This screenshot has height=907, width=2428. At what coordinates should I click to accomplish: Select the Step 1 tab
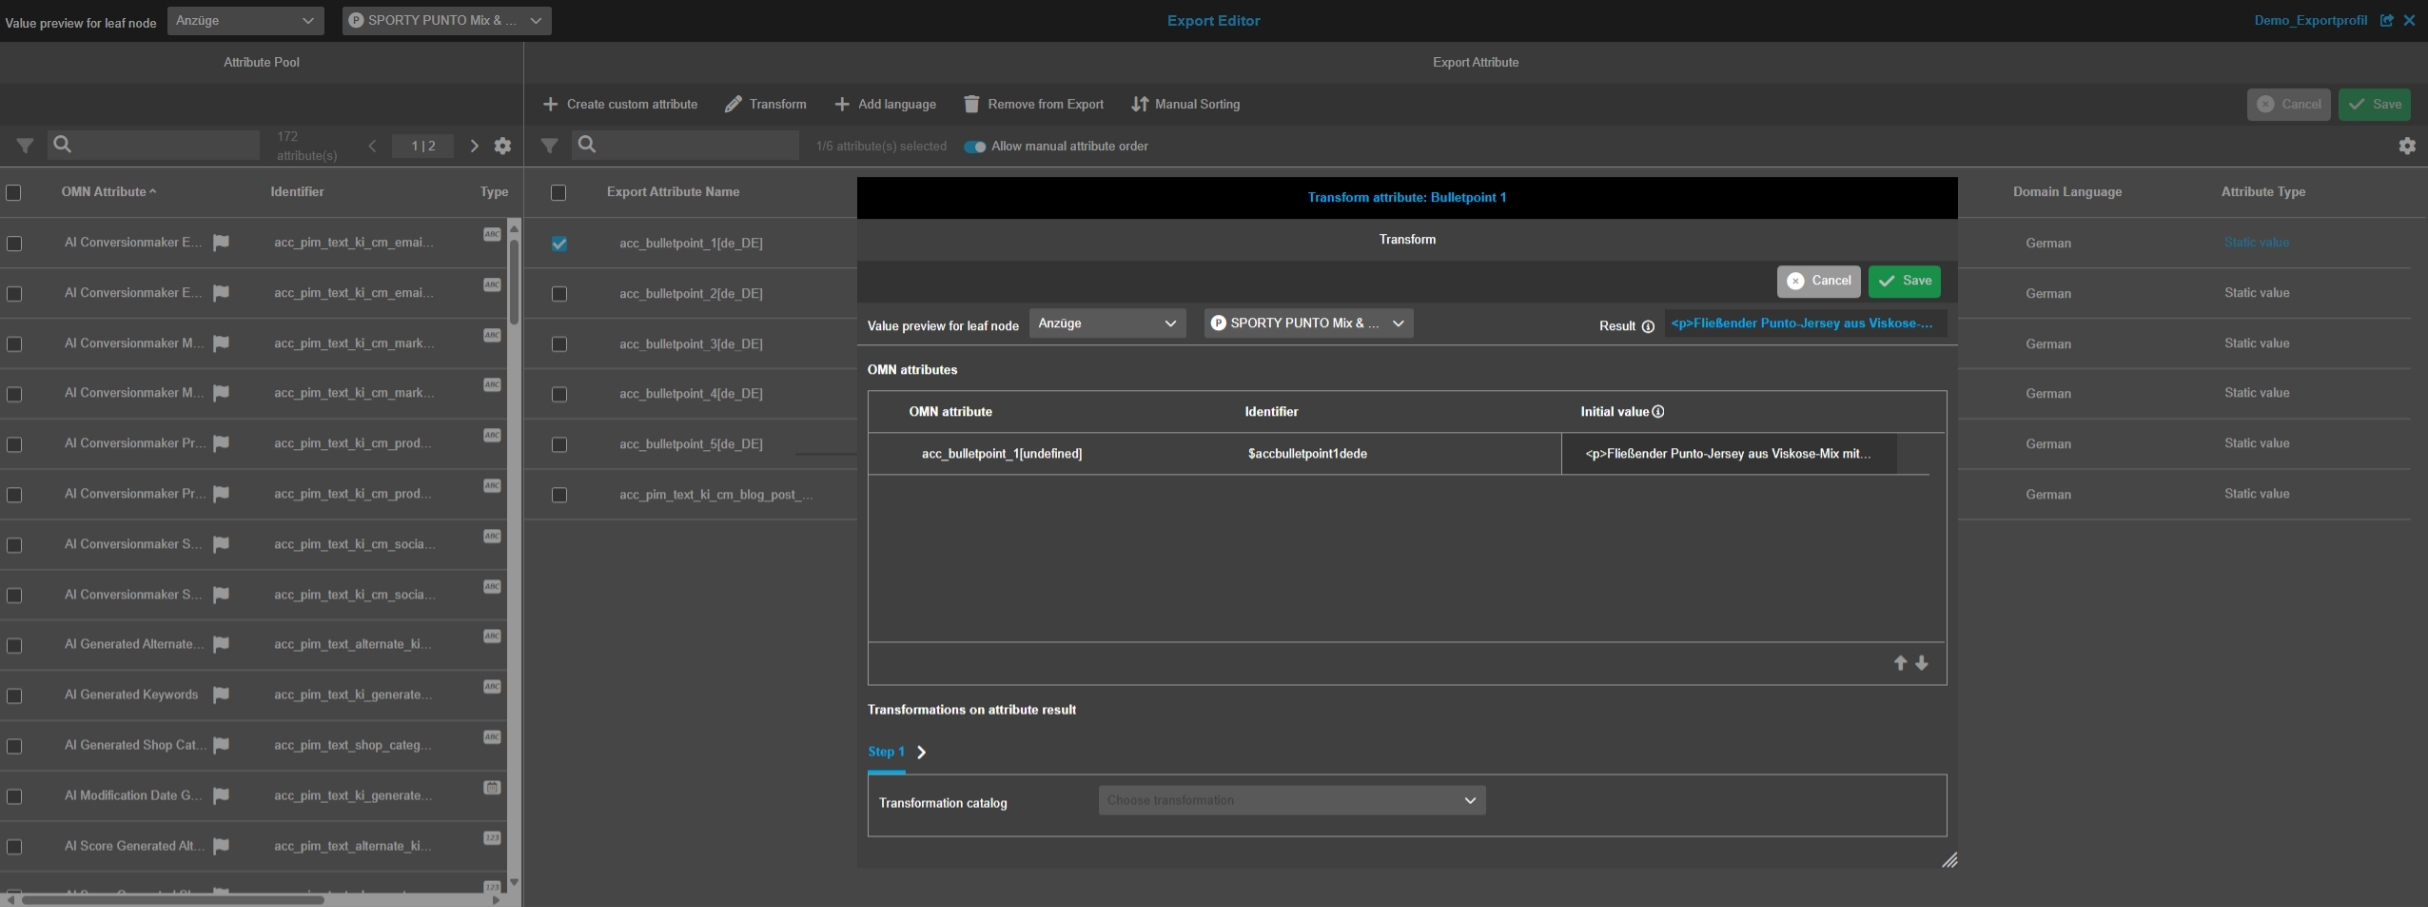[x=886, y=752]
